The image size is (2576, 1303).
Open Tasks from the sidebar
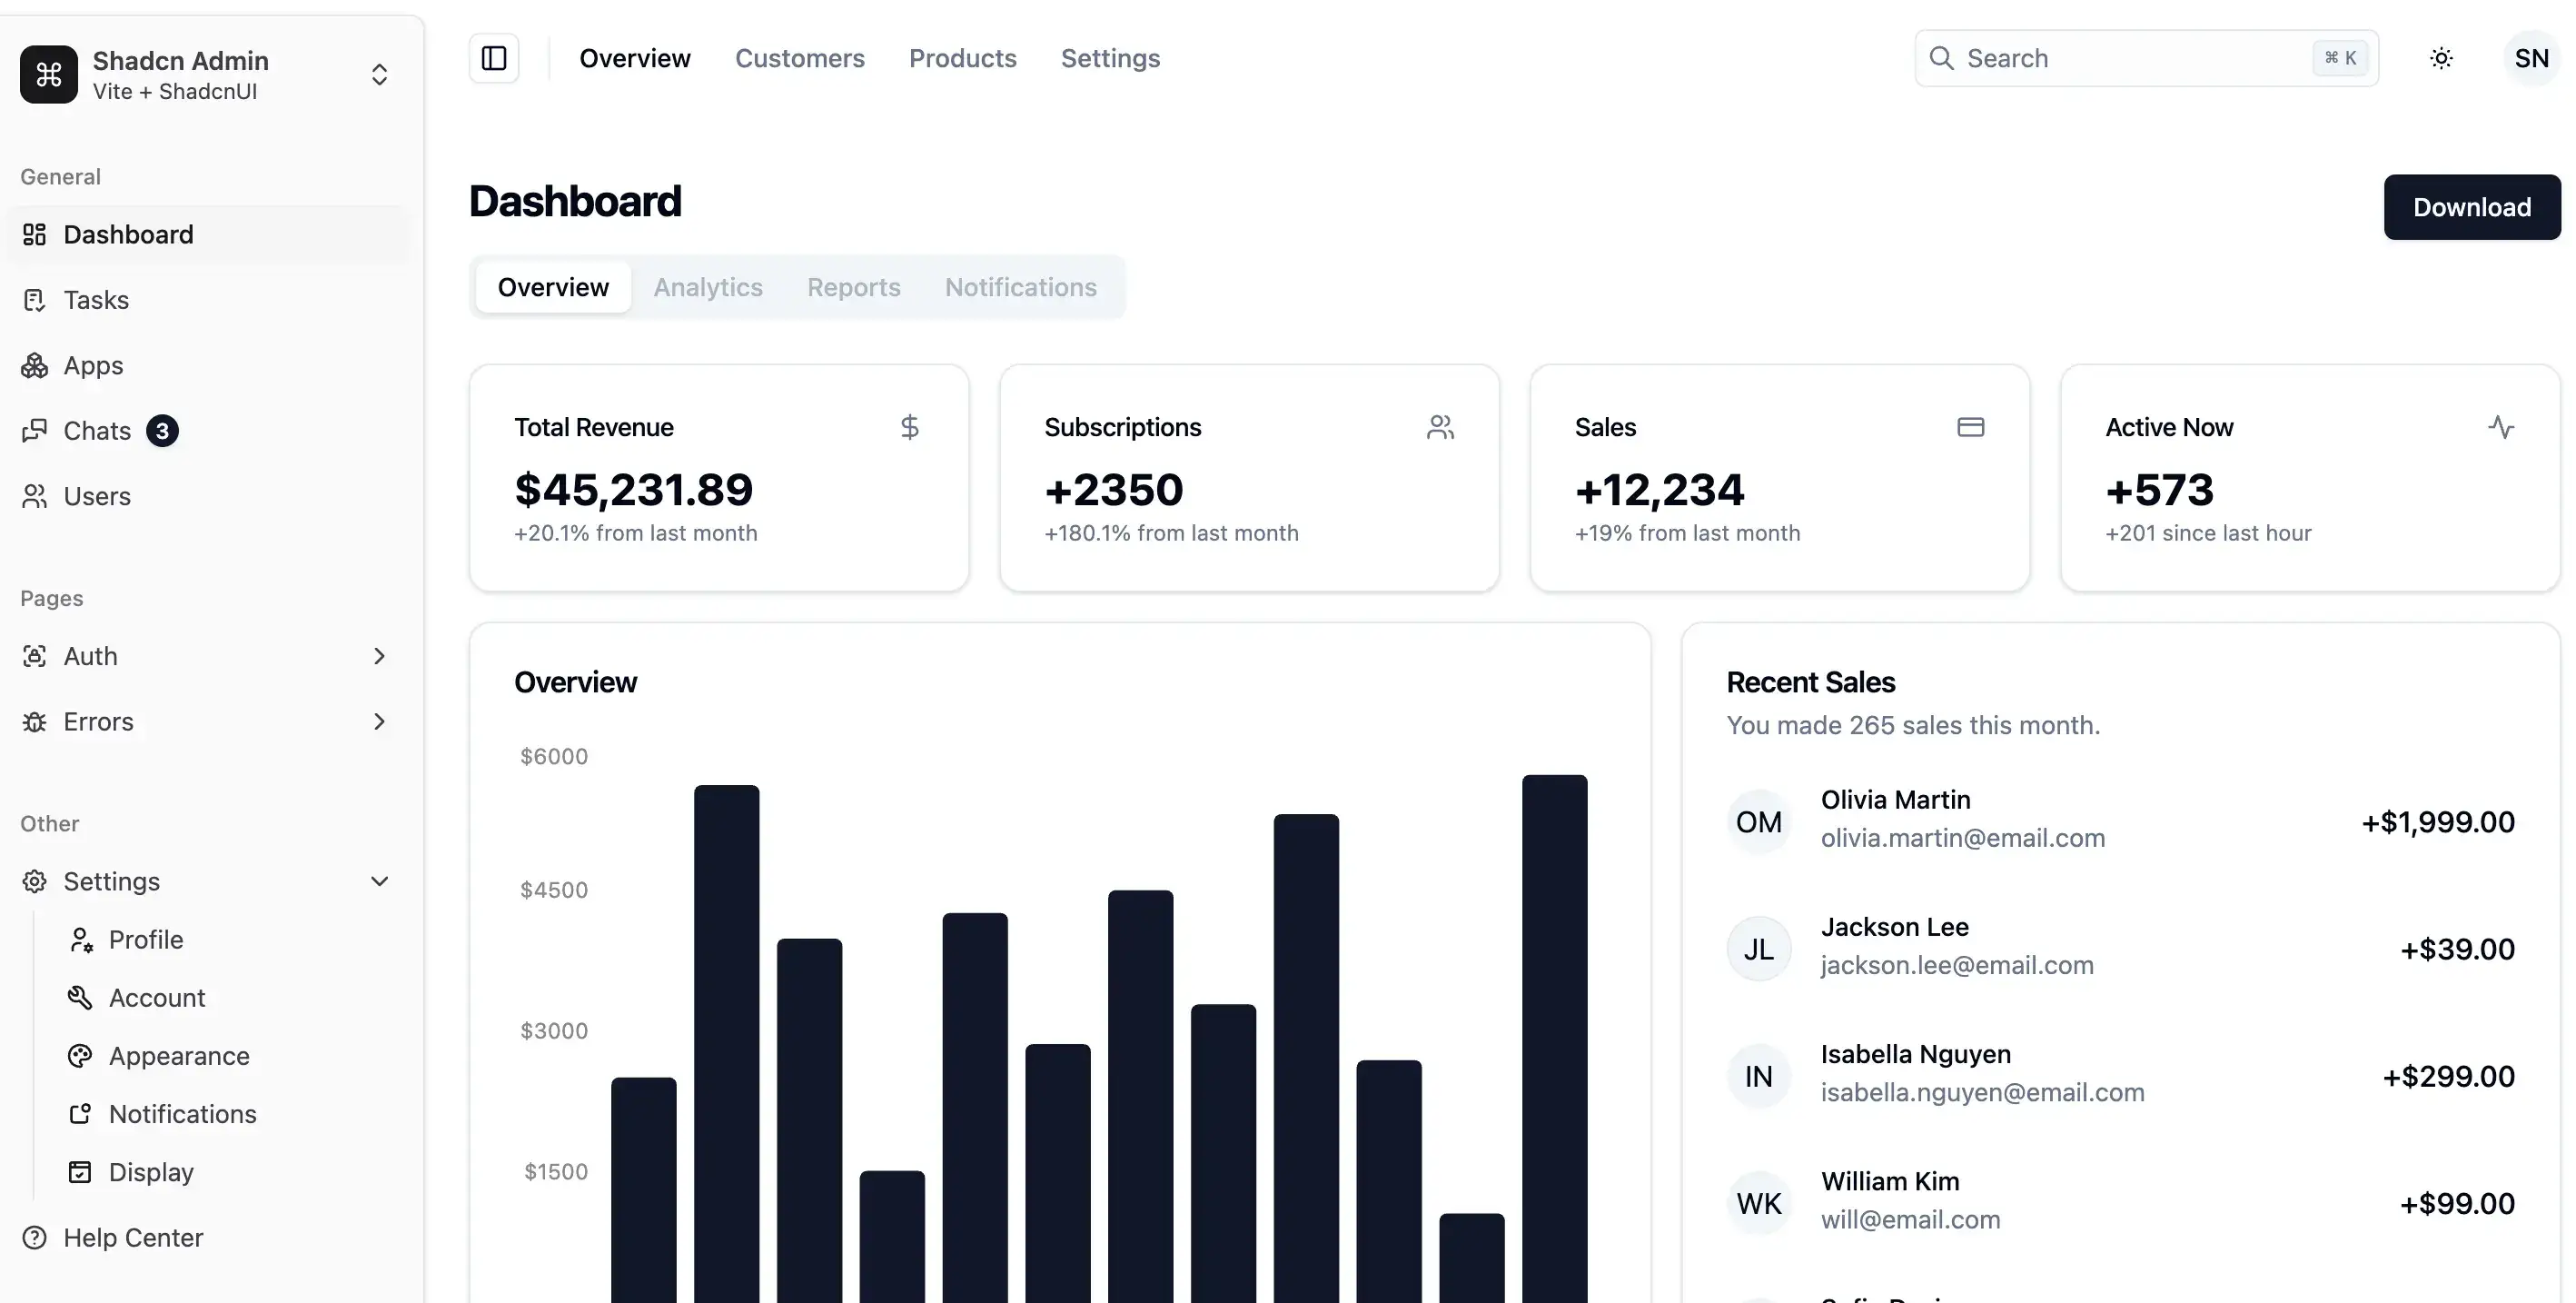207,300
